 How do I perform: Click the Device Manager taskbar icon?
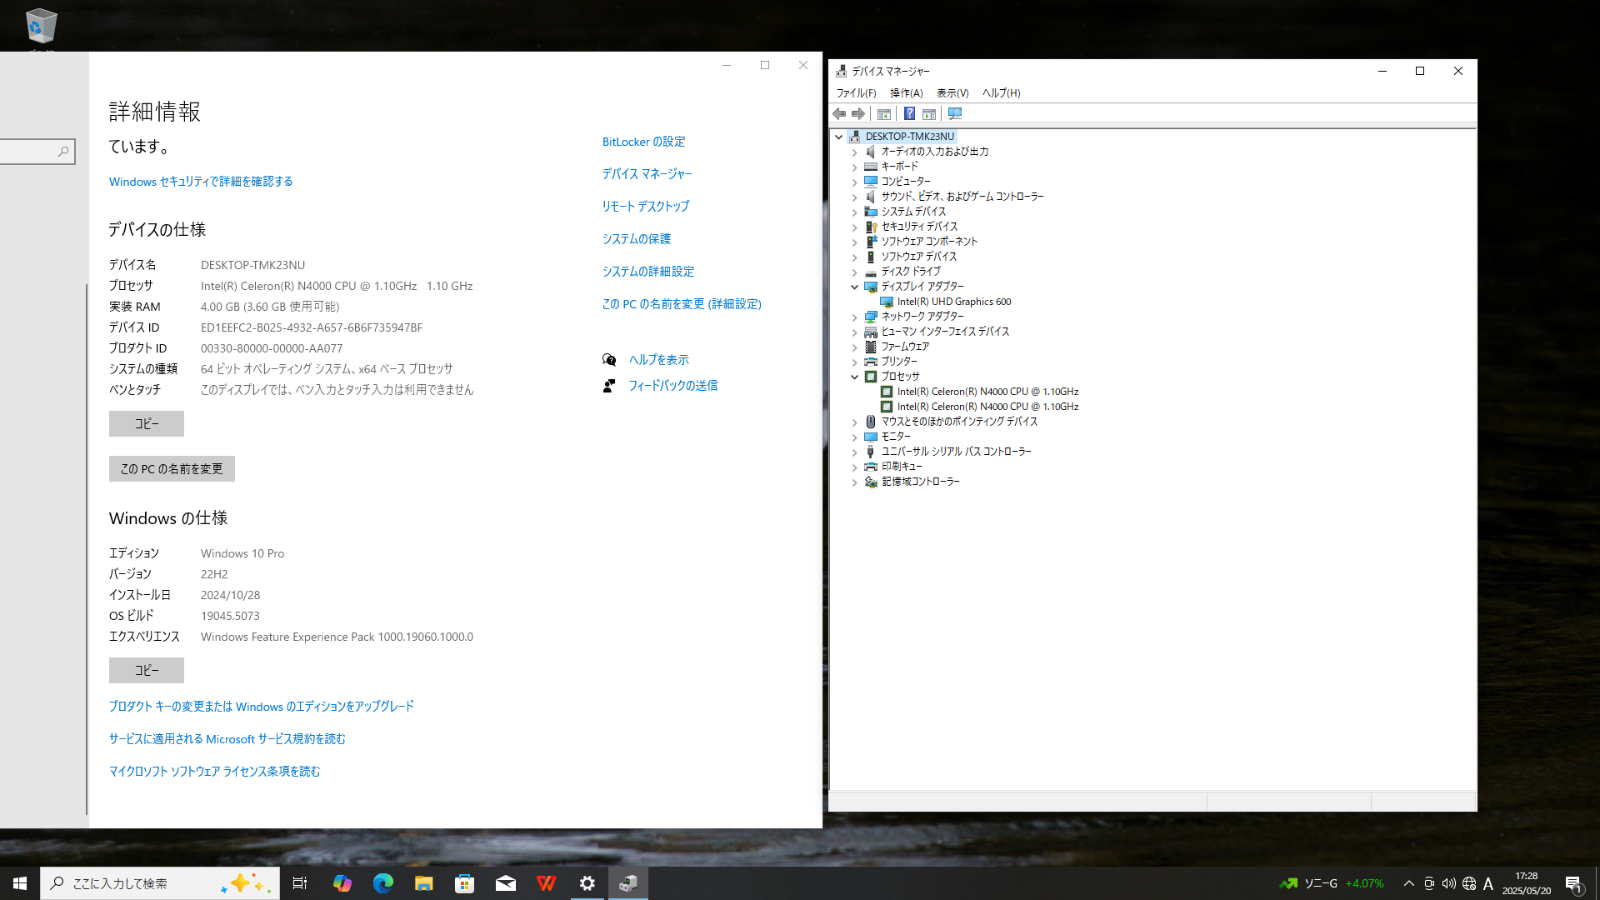(628, 883)
